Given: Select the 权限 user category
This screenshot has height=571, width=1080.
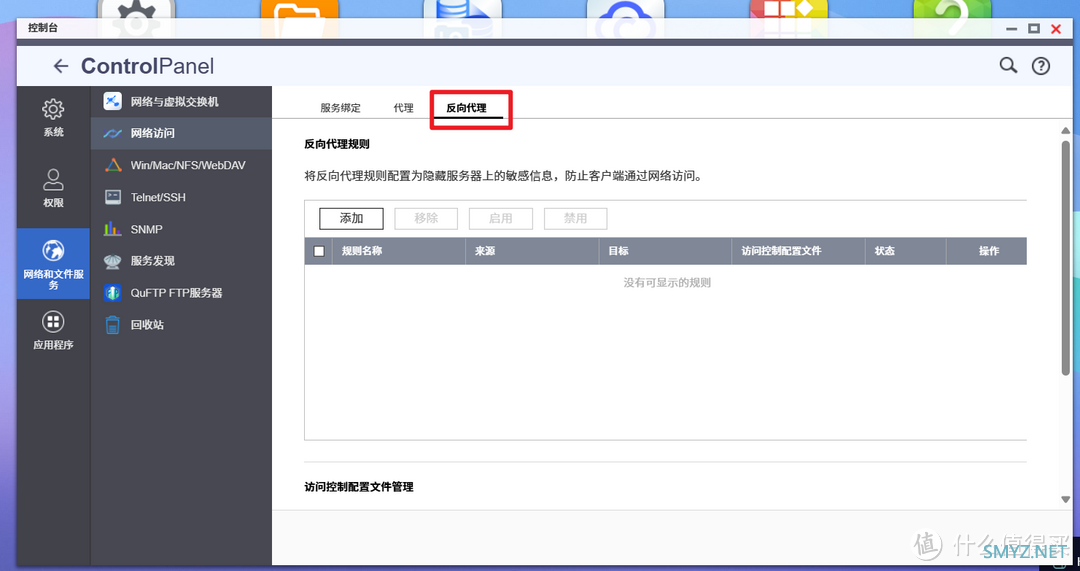Looking at the screenshot, I should (53, 188).
